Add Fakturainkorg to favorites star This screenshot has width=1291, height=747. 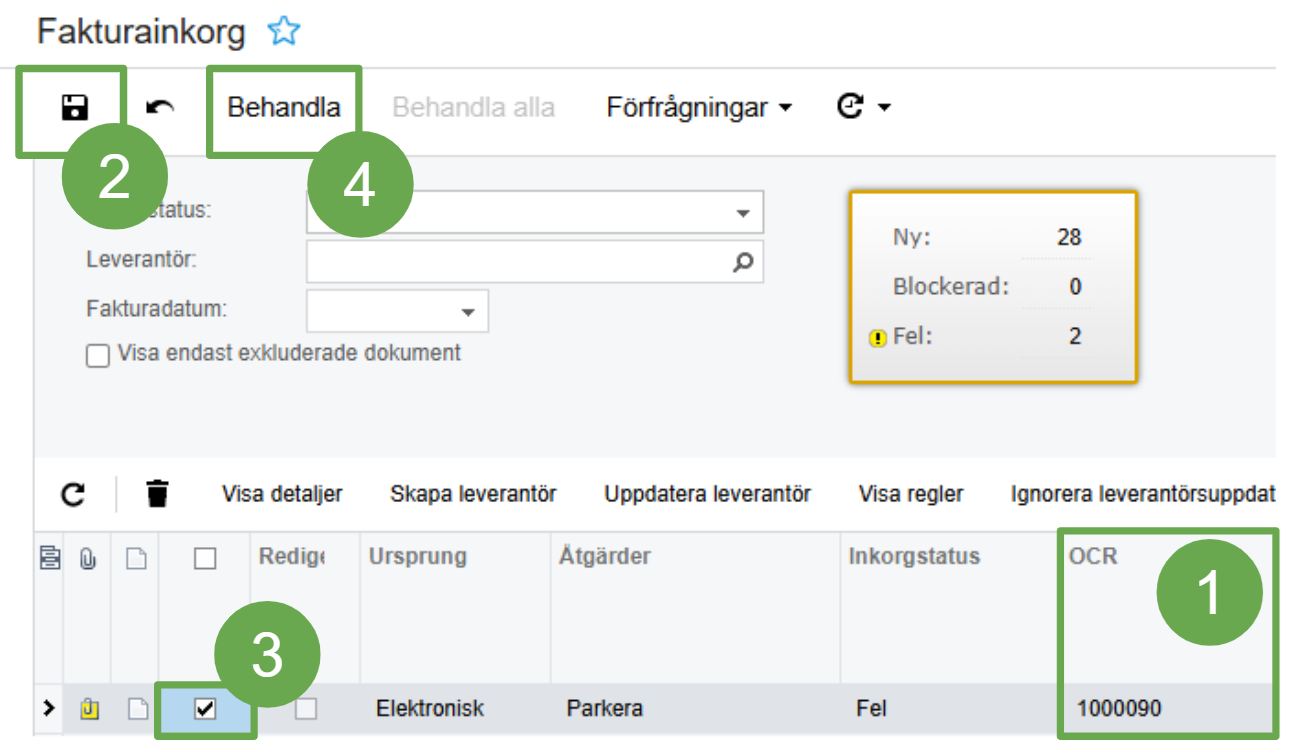click(x=283, y=32)
